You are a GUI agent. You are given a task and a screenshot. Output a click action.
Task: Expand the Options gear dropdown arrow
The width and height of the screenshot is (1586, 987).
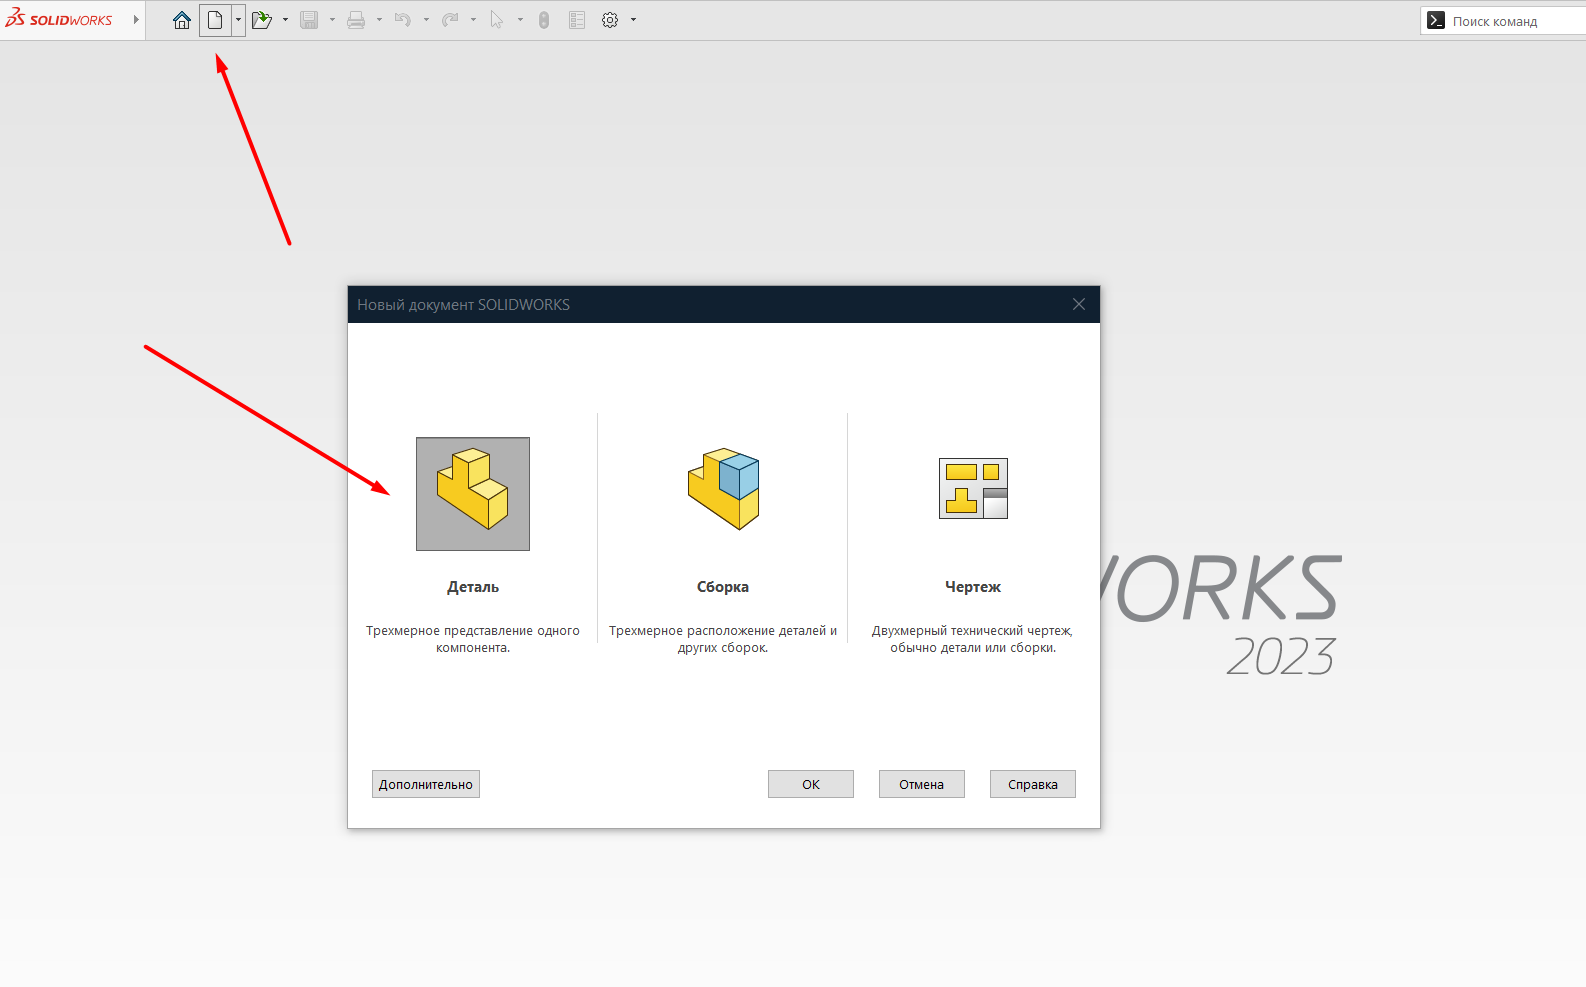[633, 20]
